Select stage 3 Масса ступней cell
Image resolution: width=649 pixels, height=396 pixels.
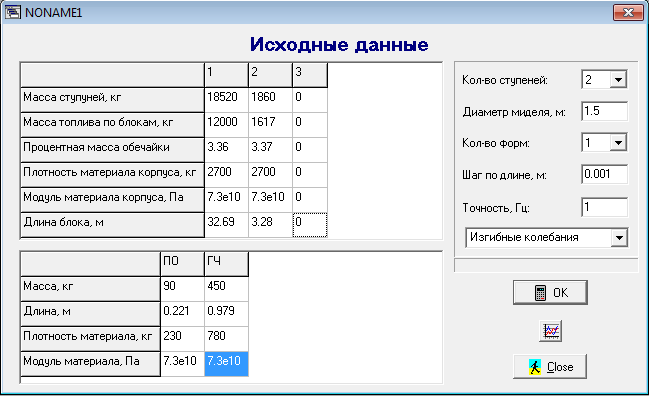click(310, 99)
